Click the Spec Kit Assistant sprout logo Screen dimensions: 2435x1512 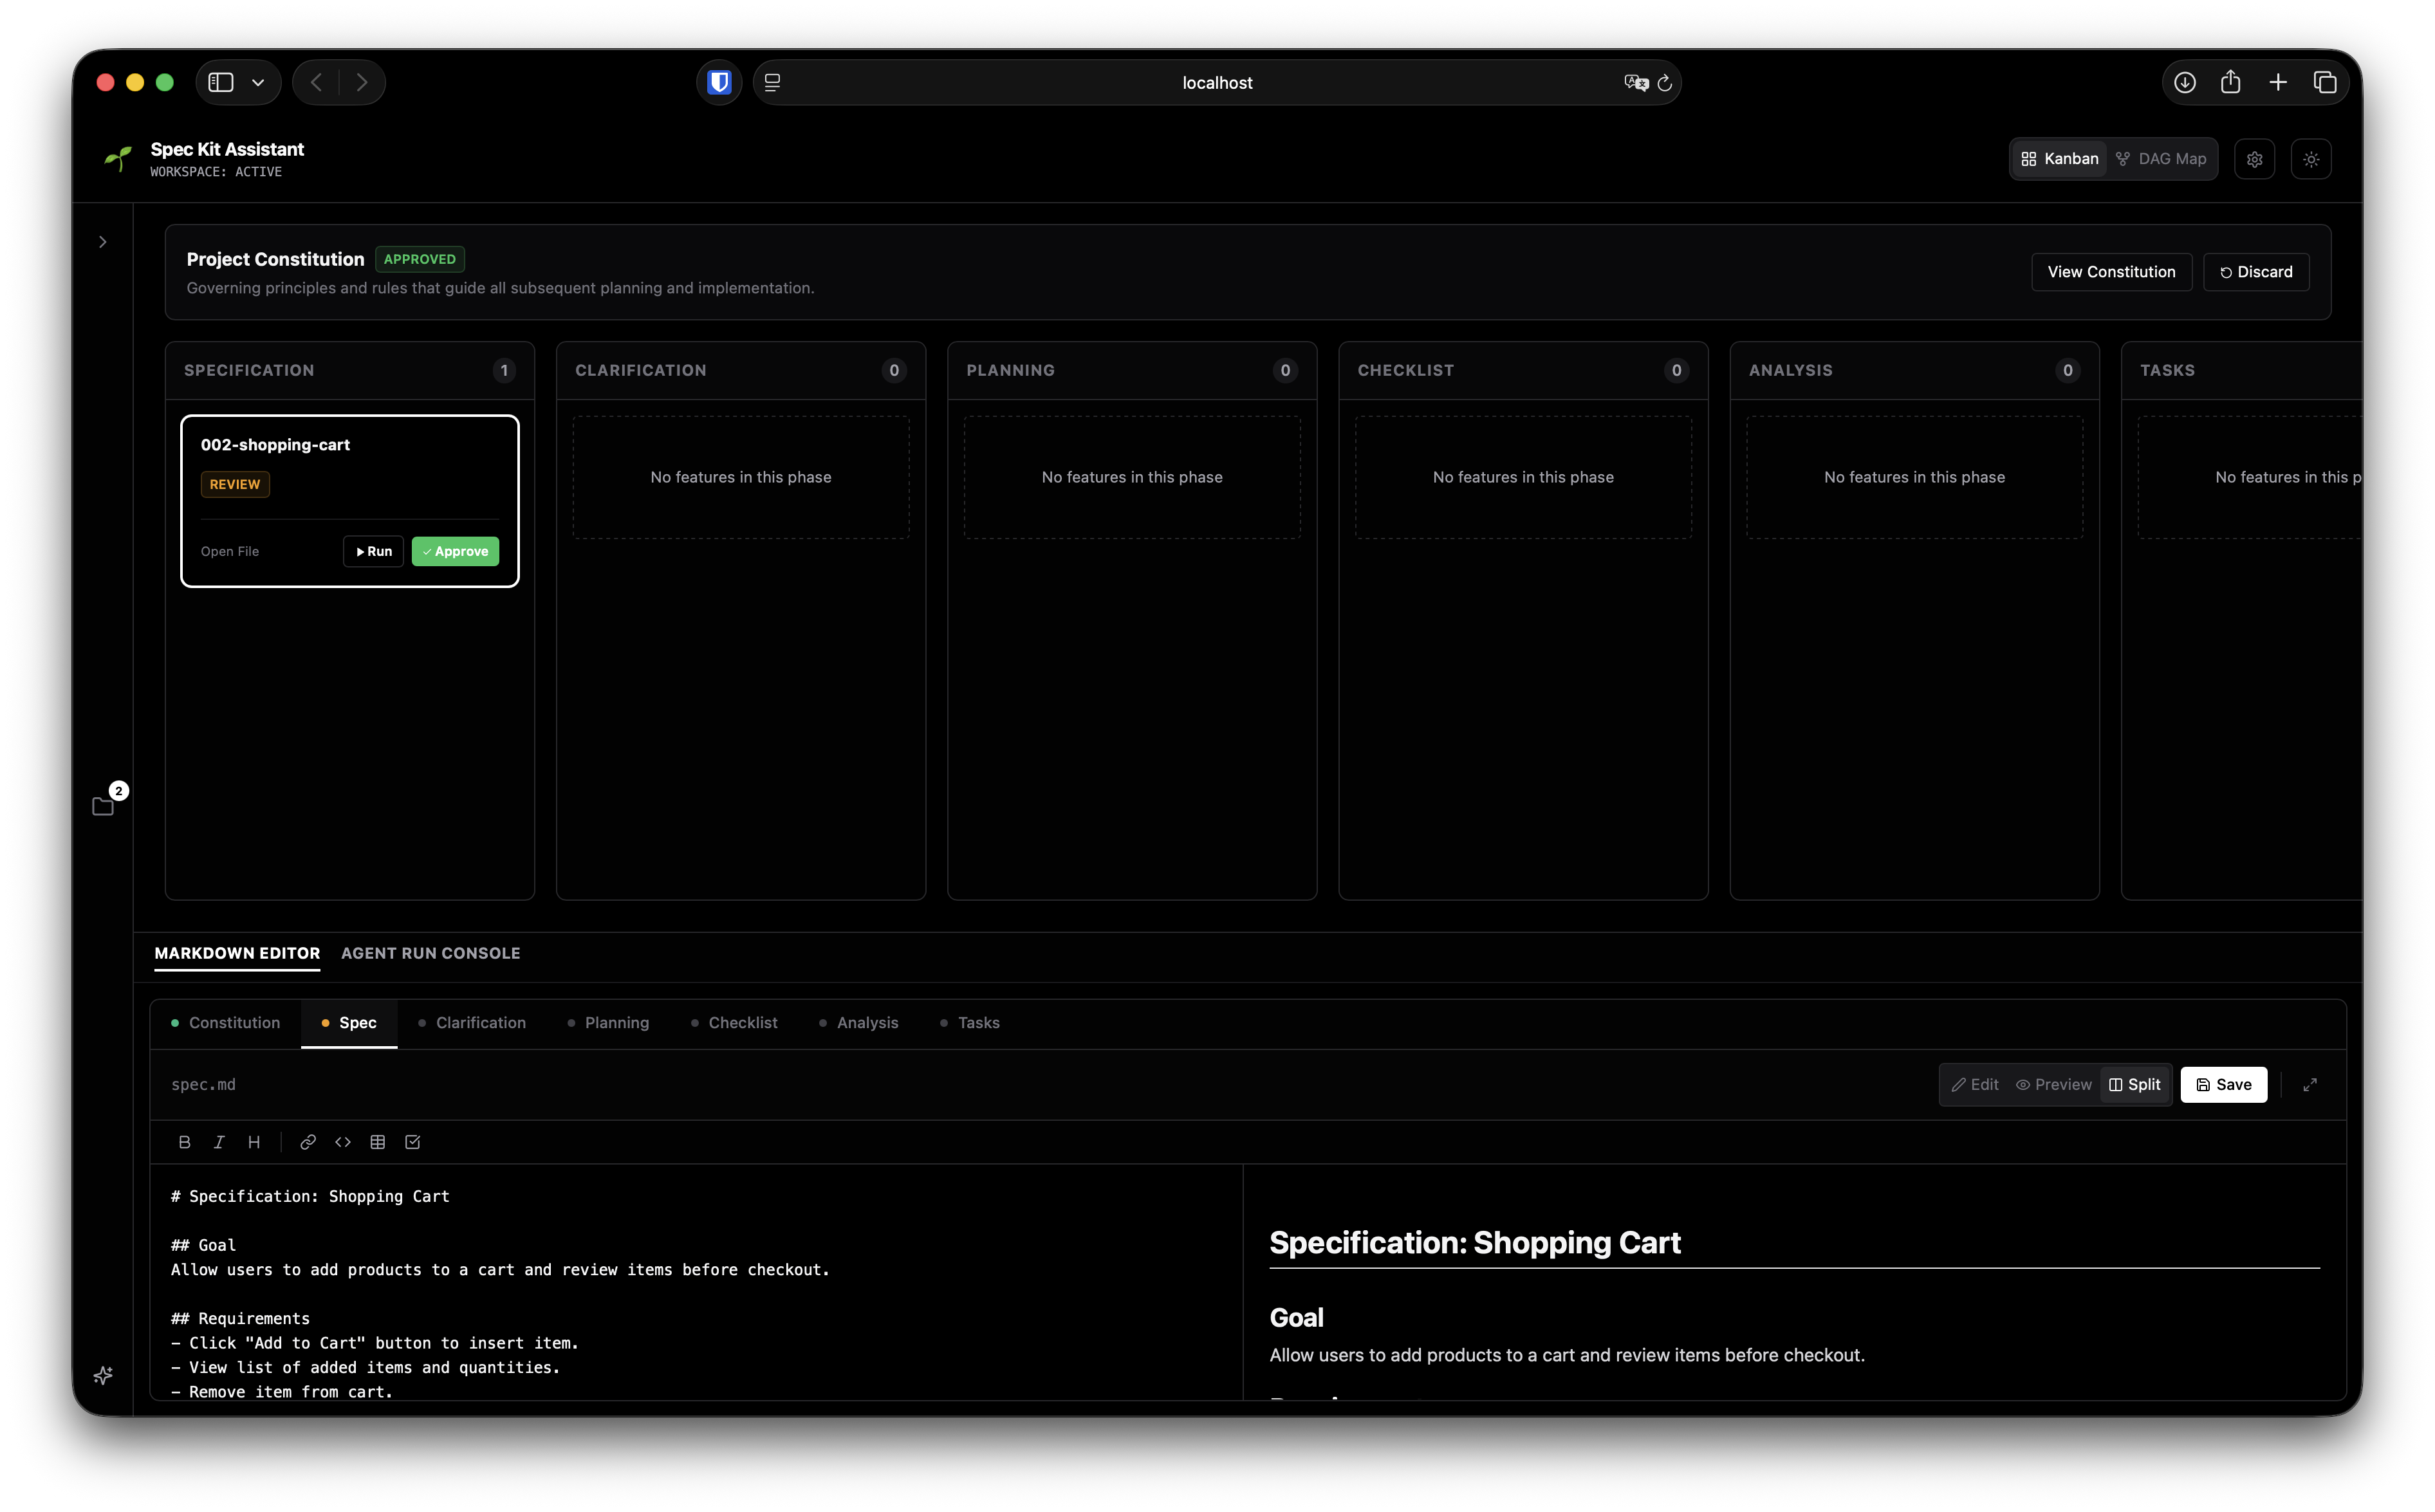point(118,158)
